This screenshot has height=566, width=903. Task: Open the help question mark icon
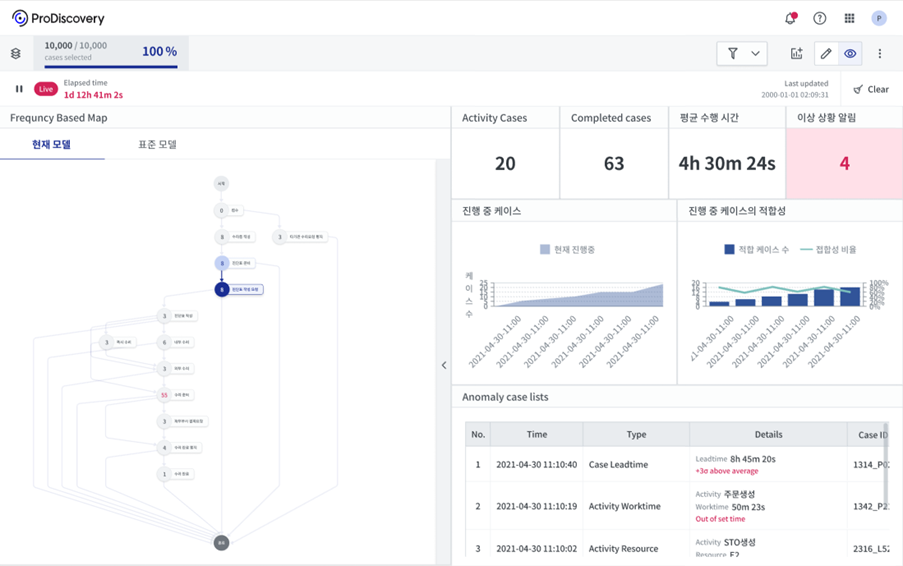click(820, 18)
